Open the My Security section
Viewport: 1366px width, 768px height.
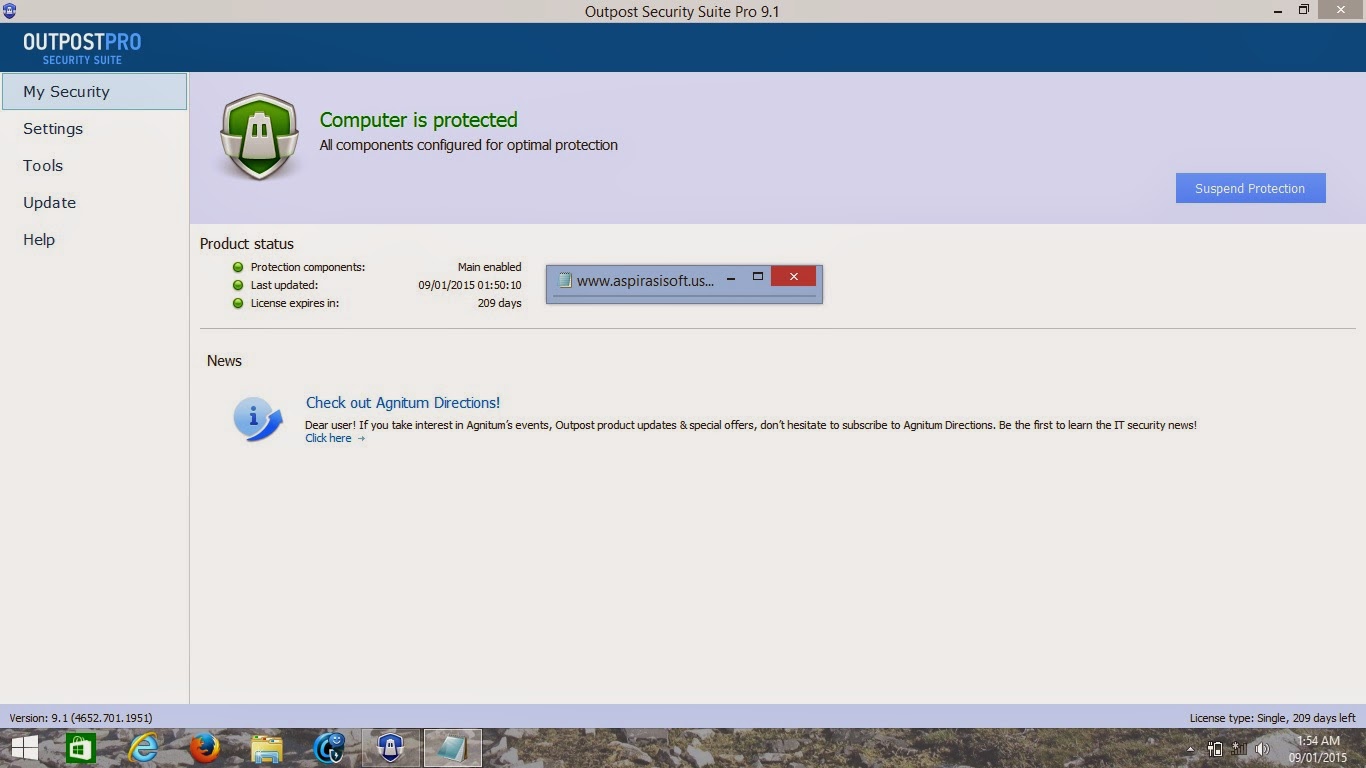click(x=94, y=91)
